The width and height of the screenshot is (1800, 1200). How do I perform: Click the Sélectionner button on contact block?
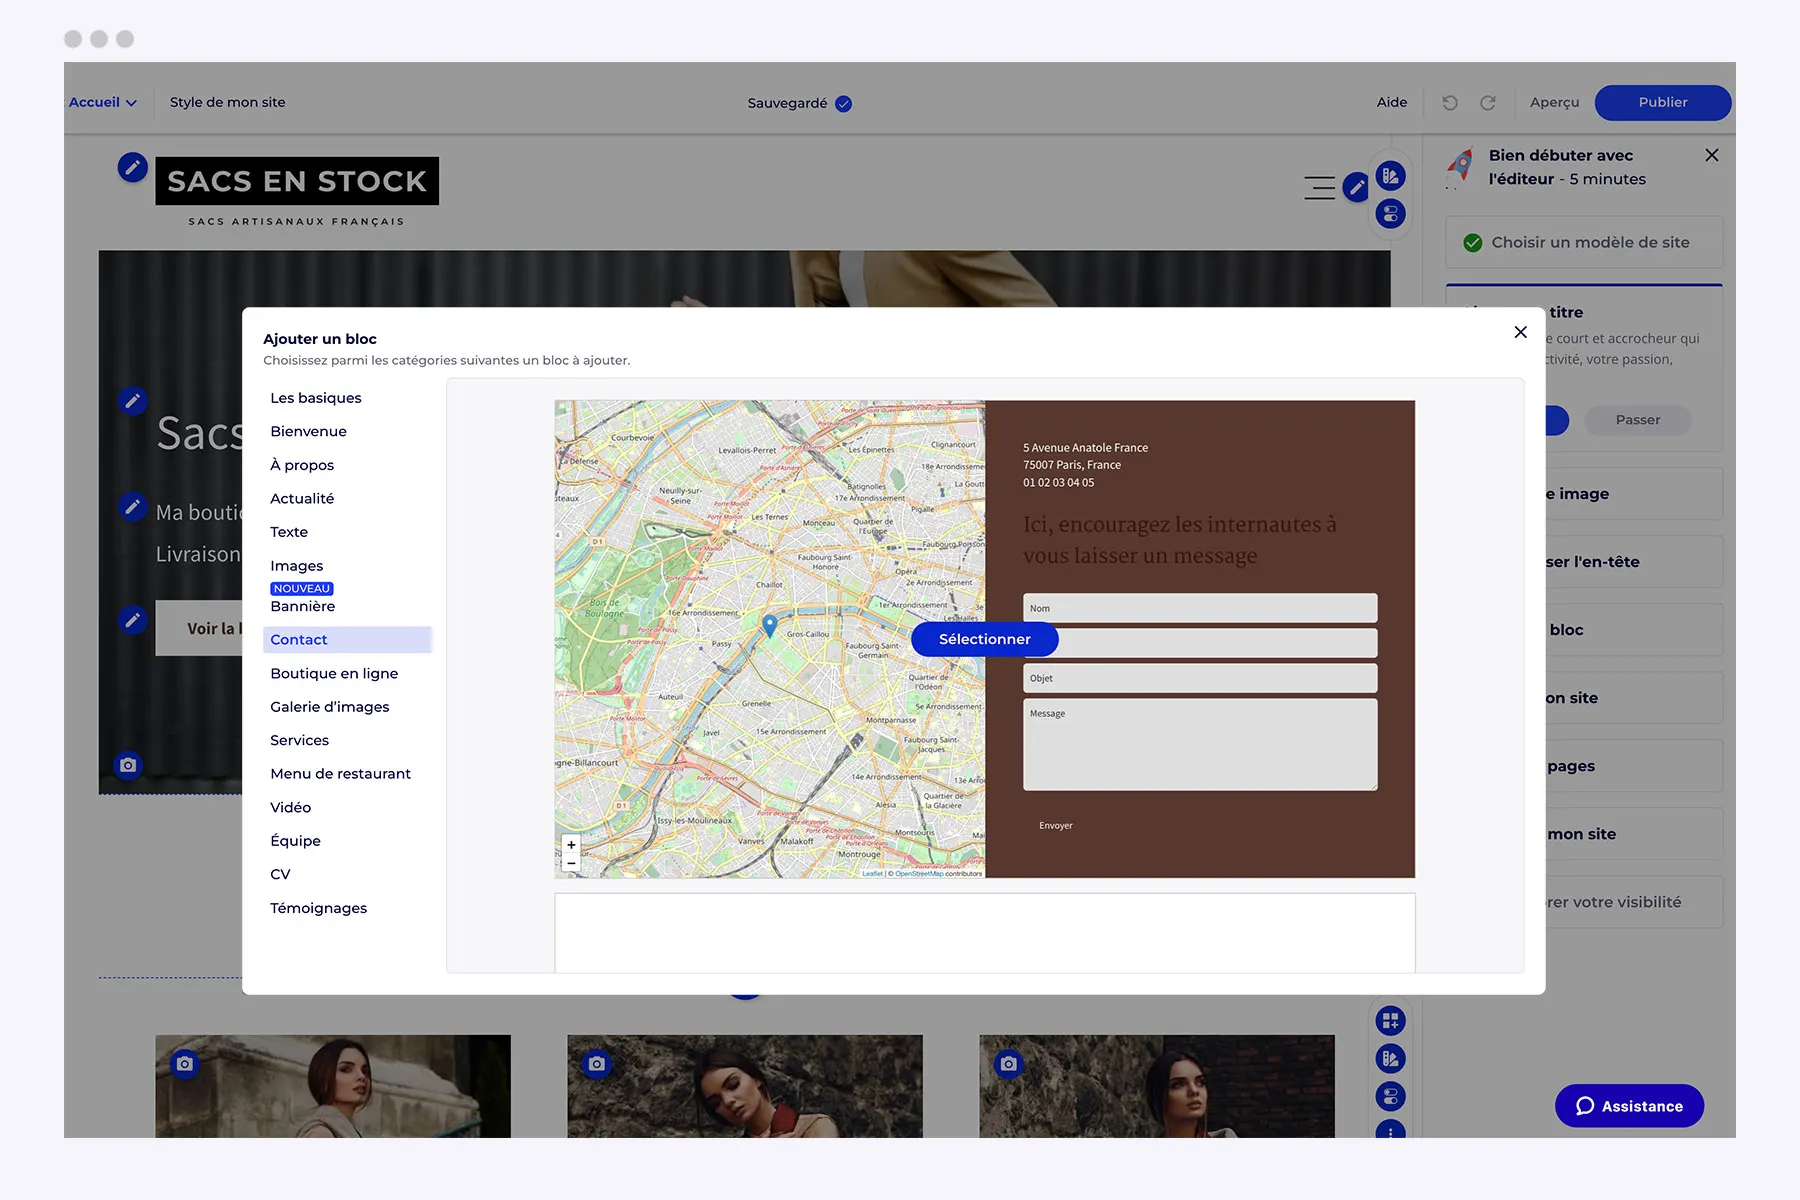point(984,639)
